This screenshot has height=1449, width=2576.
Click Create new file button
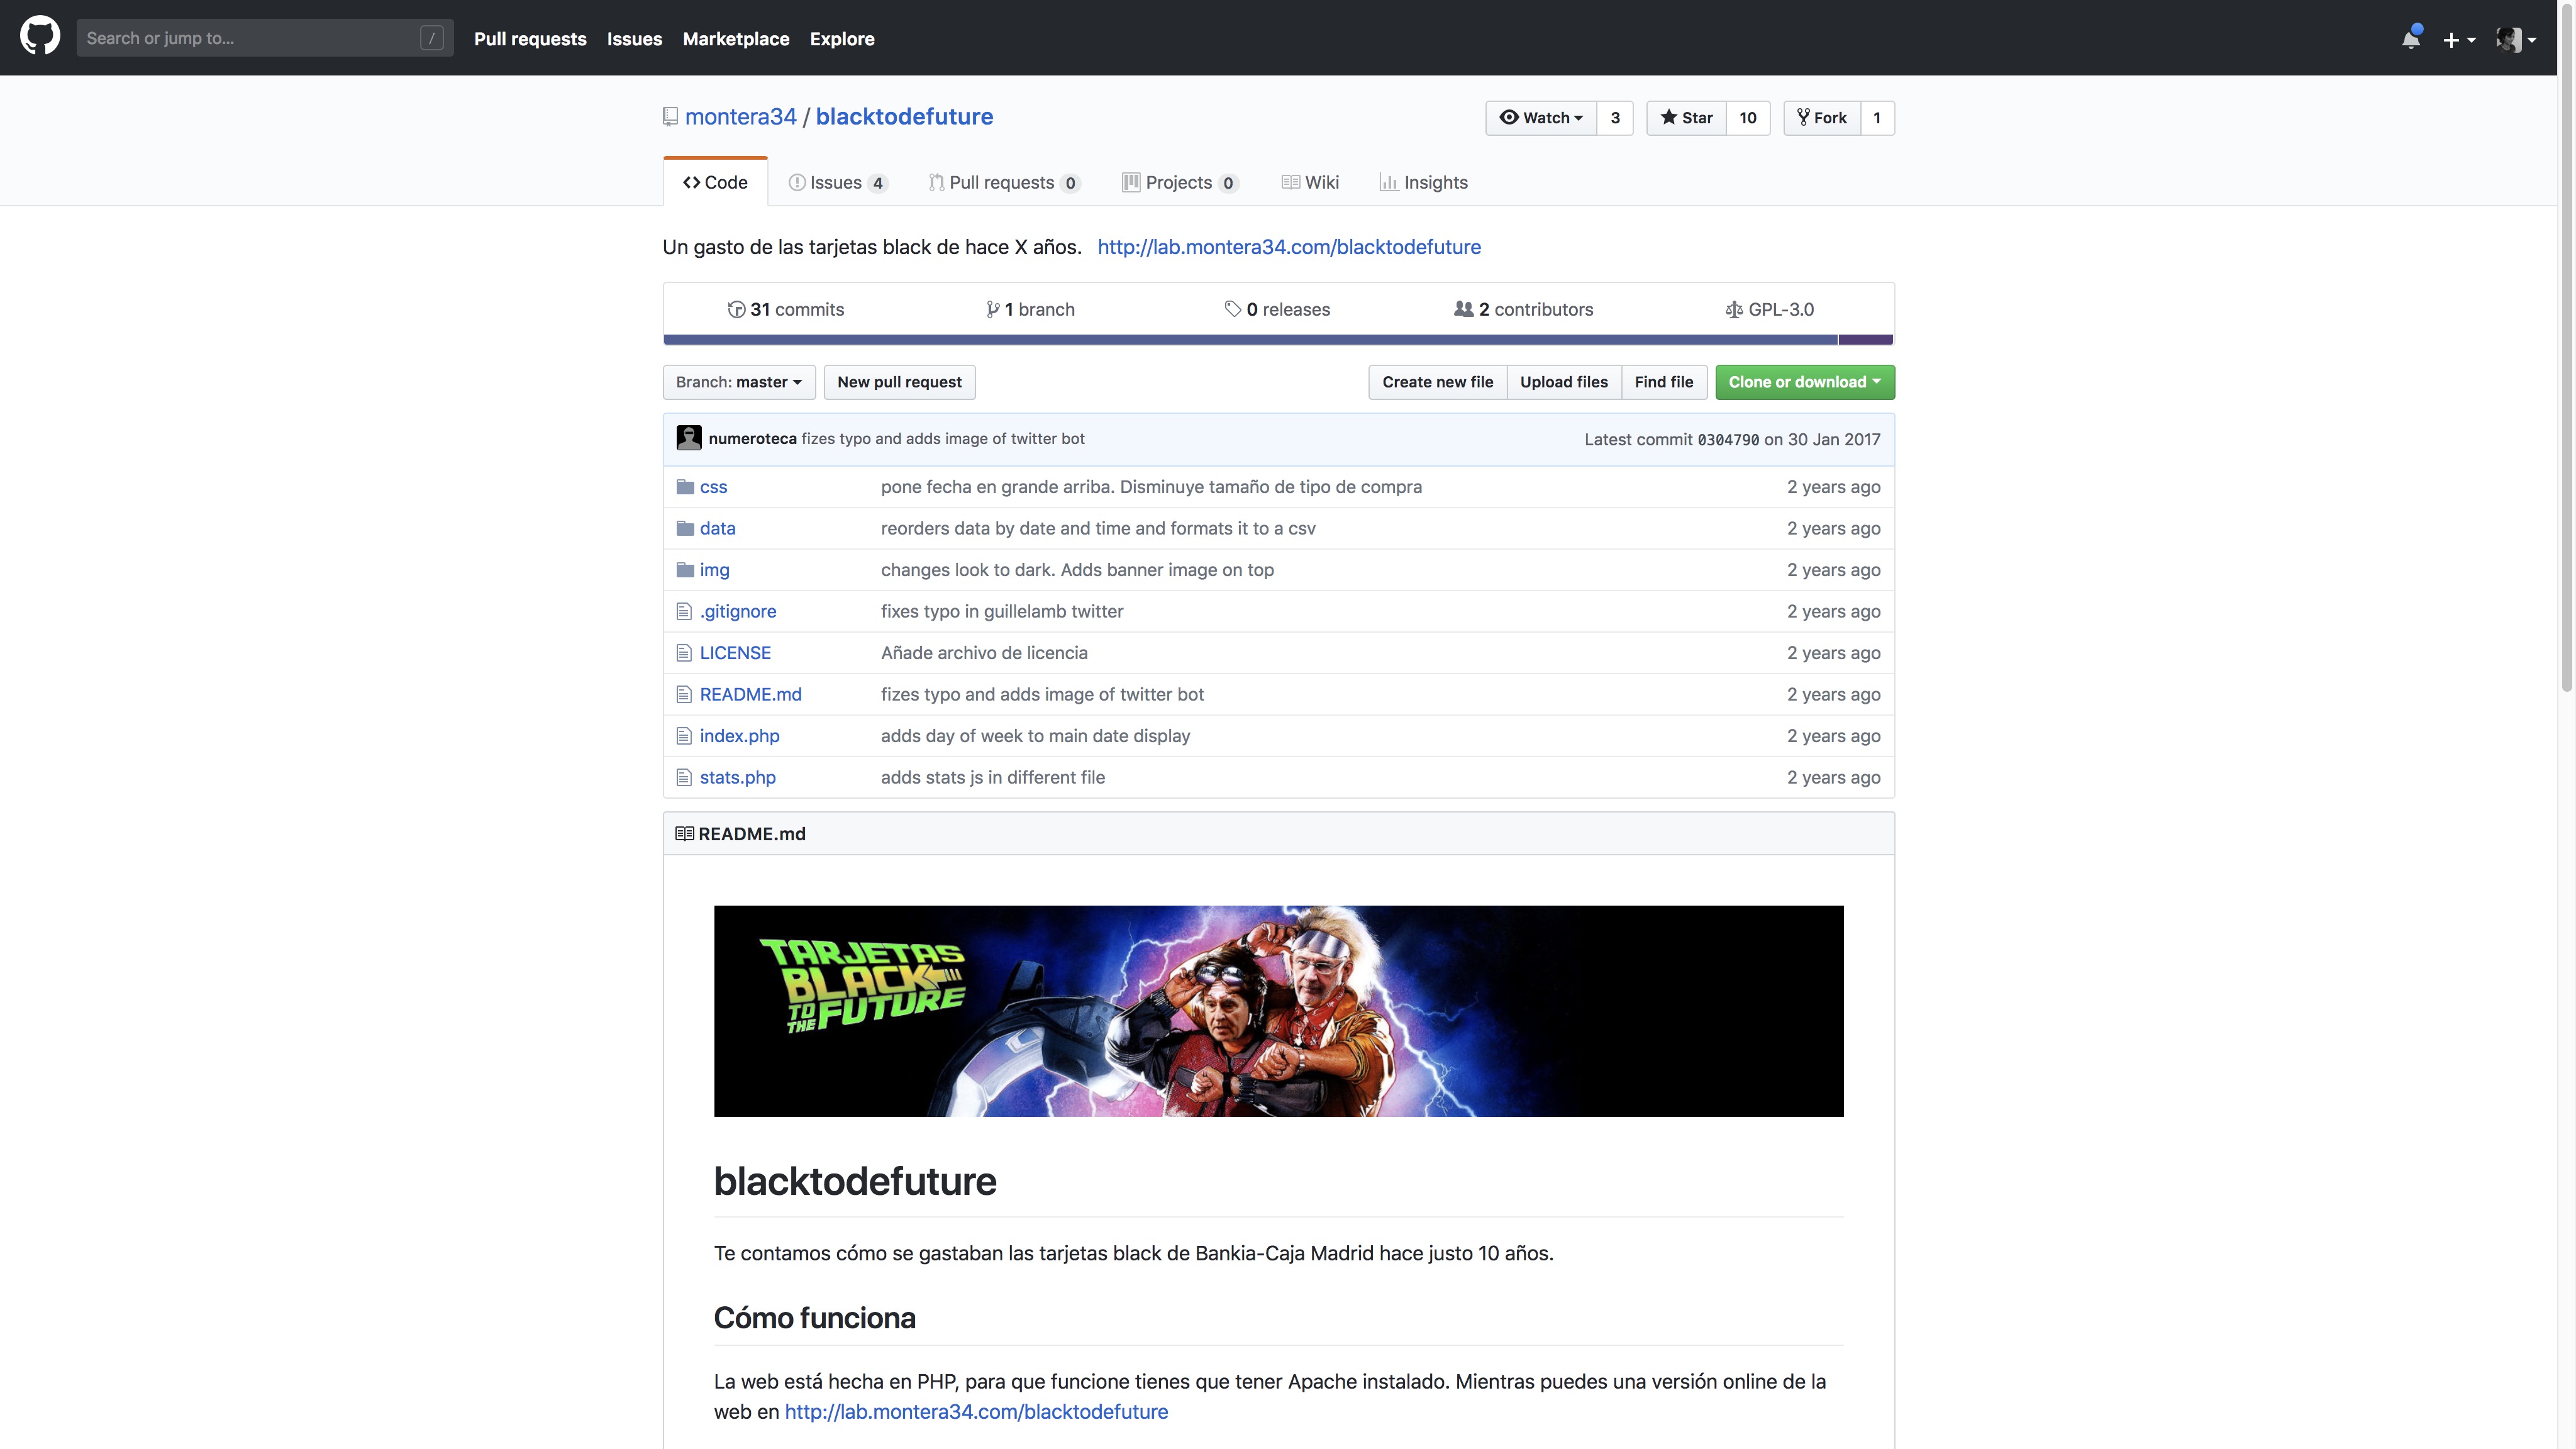1437,382
